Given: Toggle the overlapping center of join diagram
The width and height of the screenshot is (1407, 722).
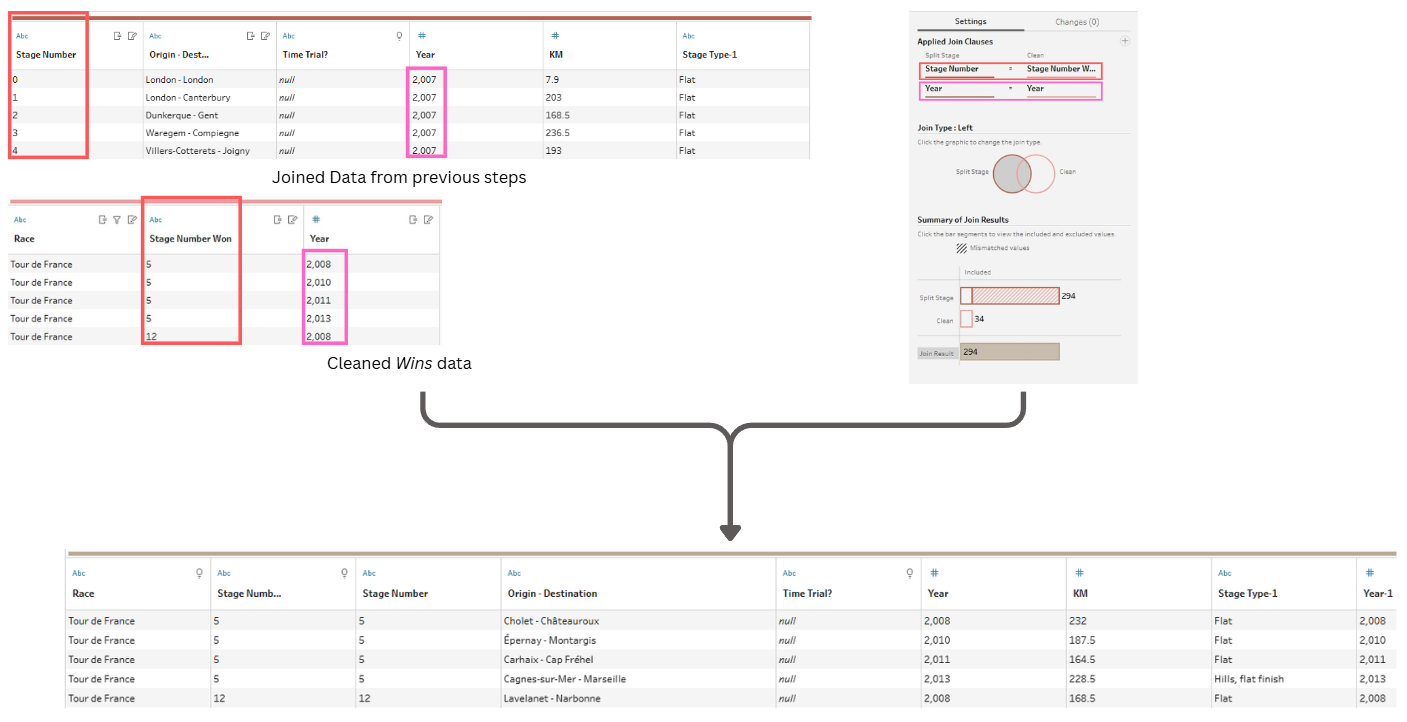Looking at the screenshot, I should (1023, 174).
